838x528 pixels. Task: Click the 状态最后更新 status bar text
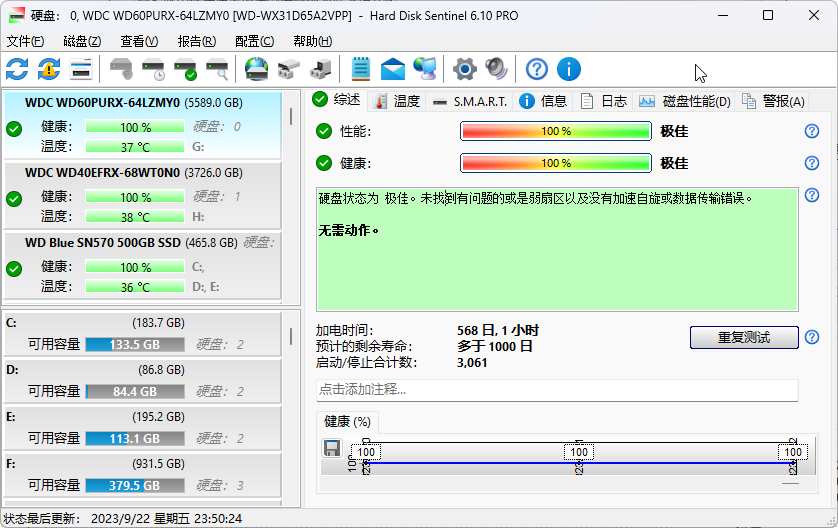click(123, 518)
